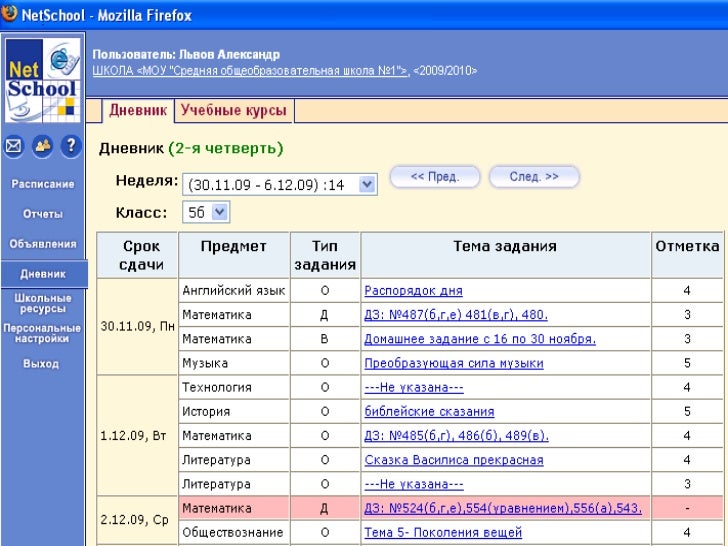Open Объявления in the sidebar
This screenshot has width=728, height=546.
coord(43,243)
